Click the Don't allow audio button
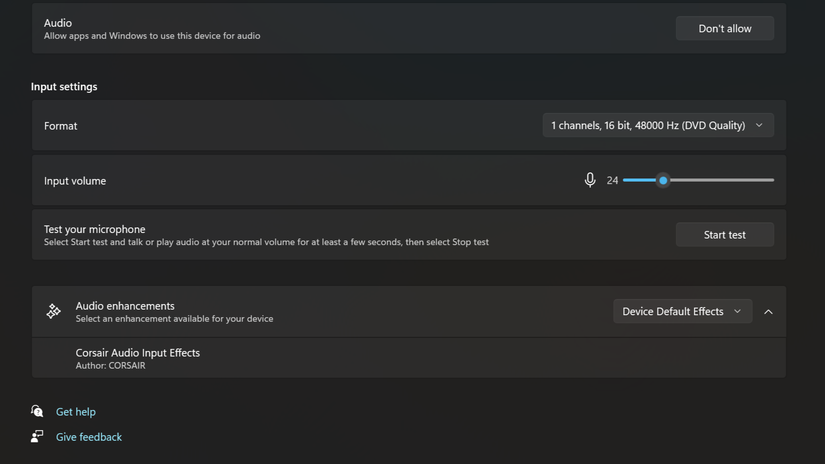Viewport: 825px width, 464px height. [x=724, y=29]
